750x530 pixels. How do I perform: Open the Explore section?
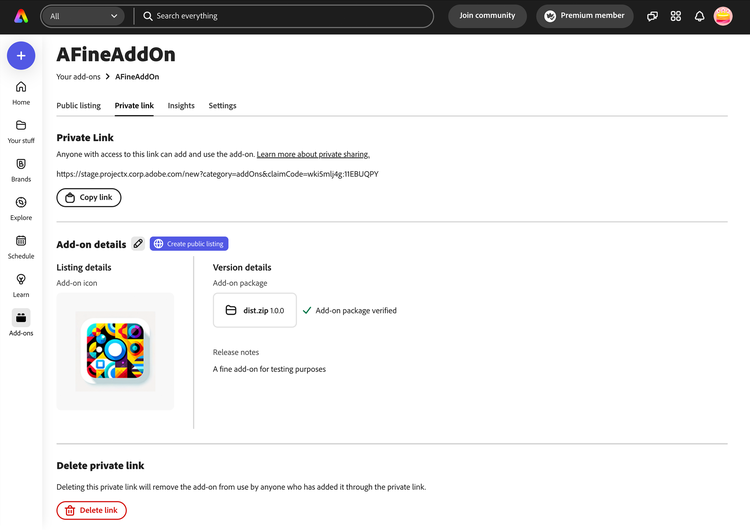coord(21,203)
